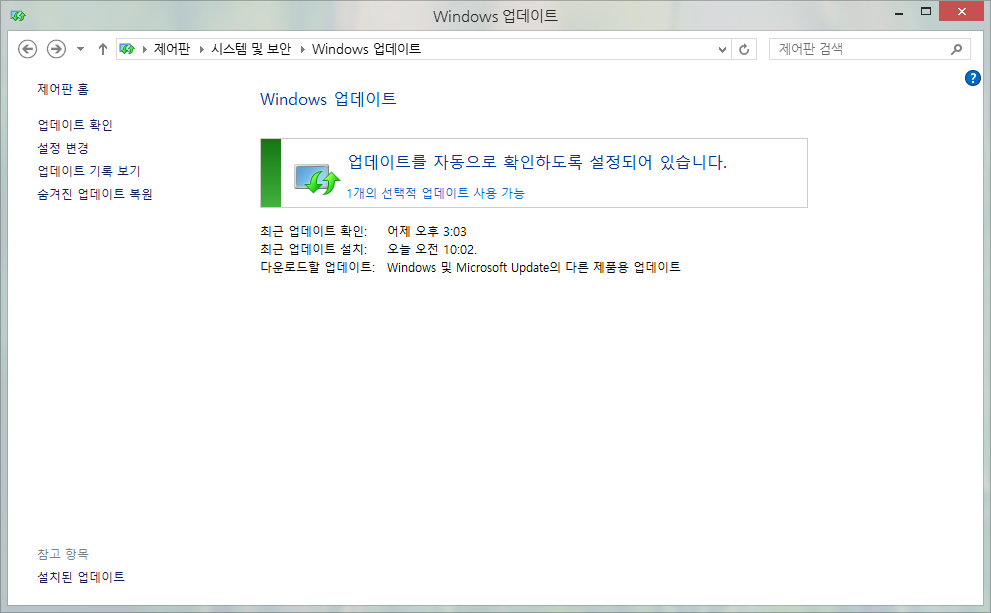Select 제어판 in the address breadcrumb
Screen dimensions: 991x613
click(x=172, y=49)
